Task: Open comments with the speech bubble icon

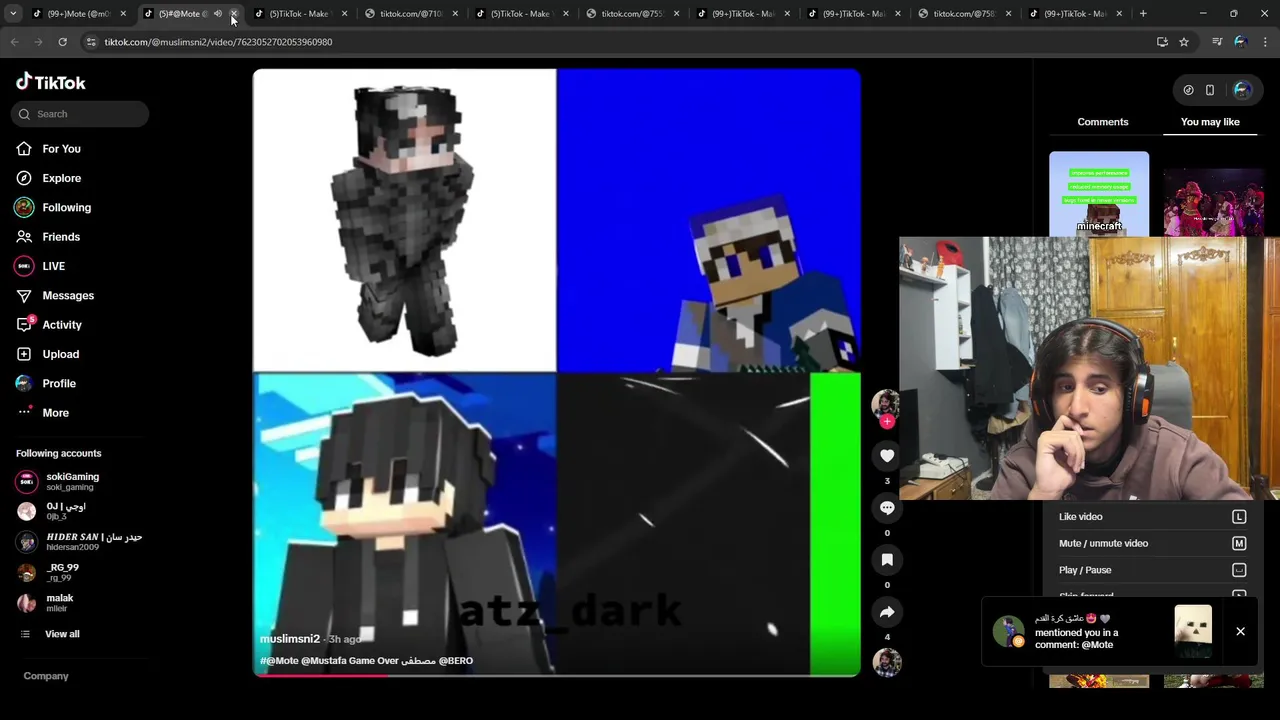Action: [887, 508]
